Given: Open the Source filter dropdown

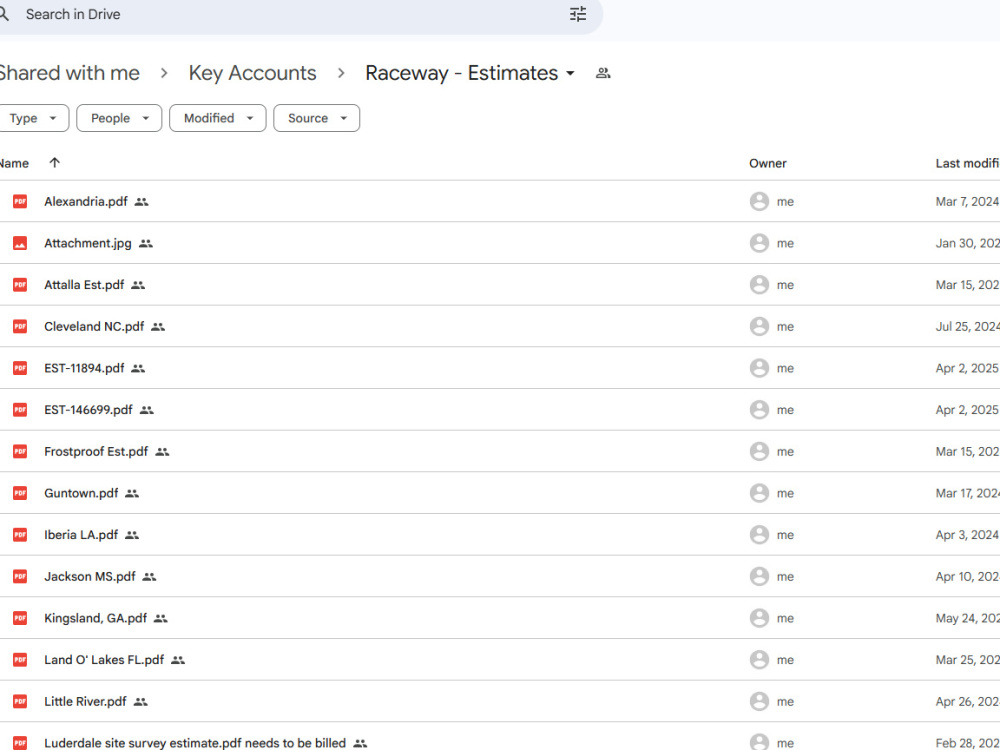Looking at the screenshot, I should click(316, 118).
